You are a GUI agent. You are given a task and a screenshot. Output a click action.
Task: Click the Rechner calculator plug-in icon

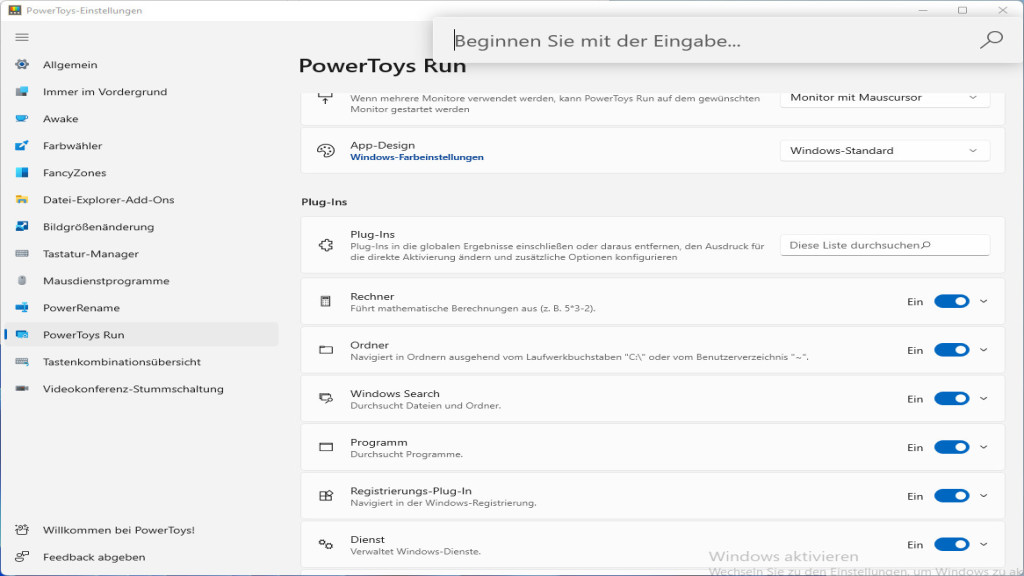pyautogui.click(x=325, y=300)
